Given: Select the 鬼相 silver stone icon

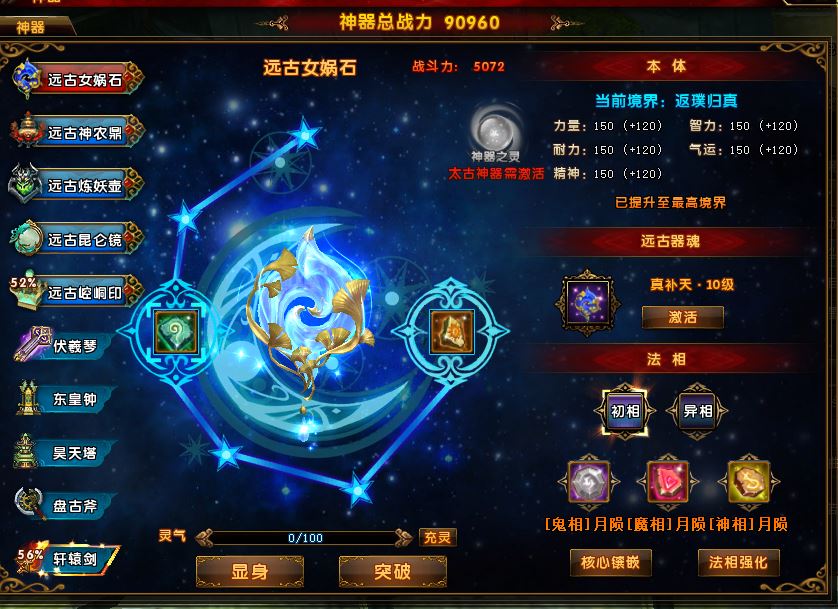Looking at the screenshot, I should coord(589,482).
